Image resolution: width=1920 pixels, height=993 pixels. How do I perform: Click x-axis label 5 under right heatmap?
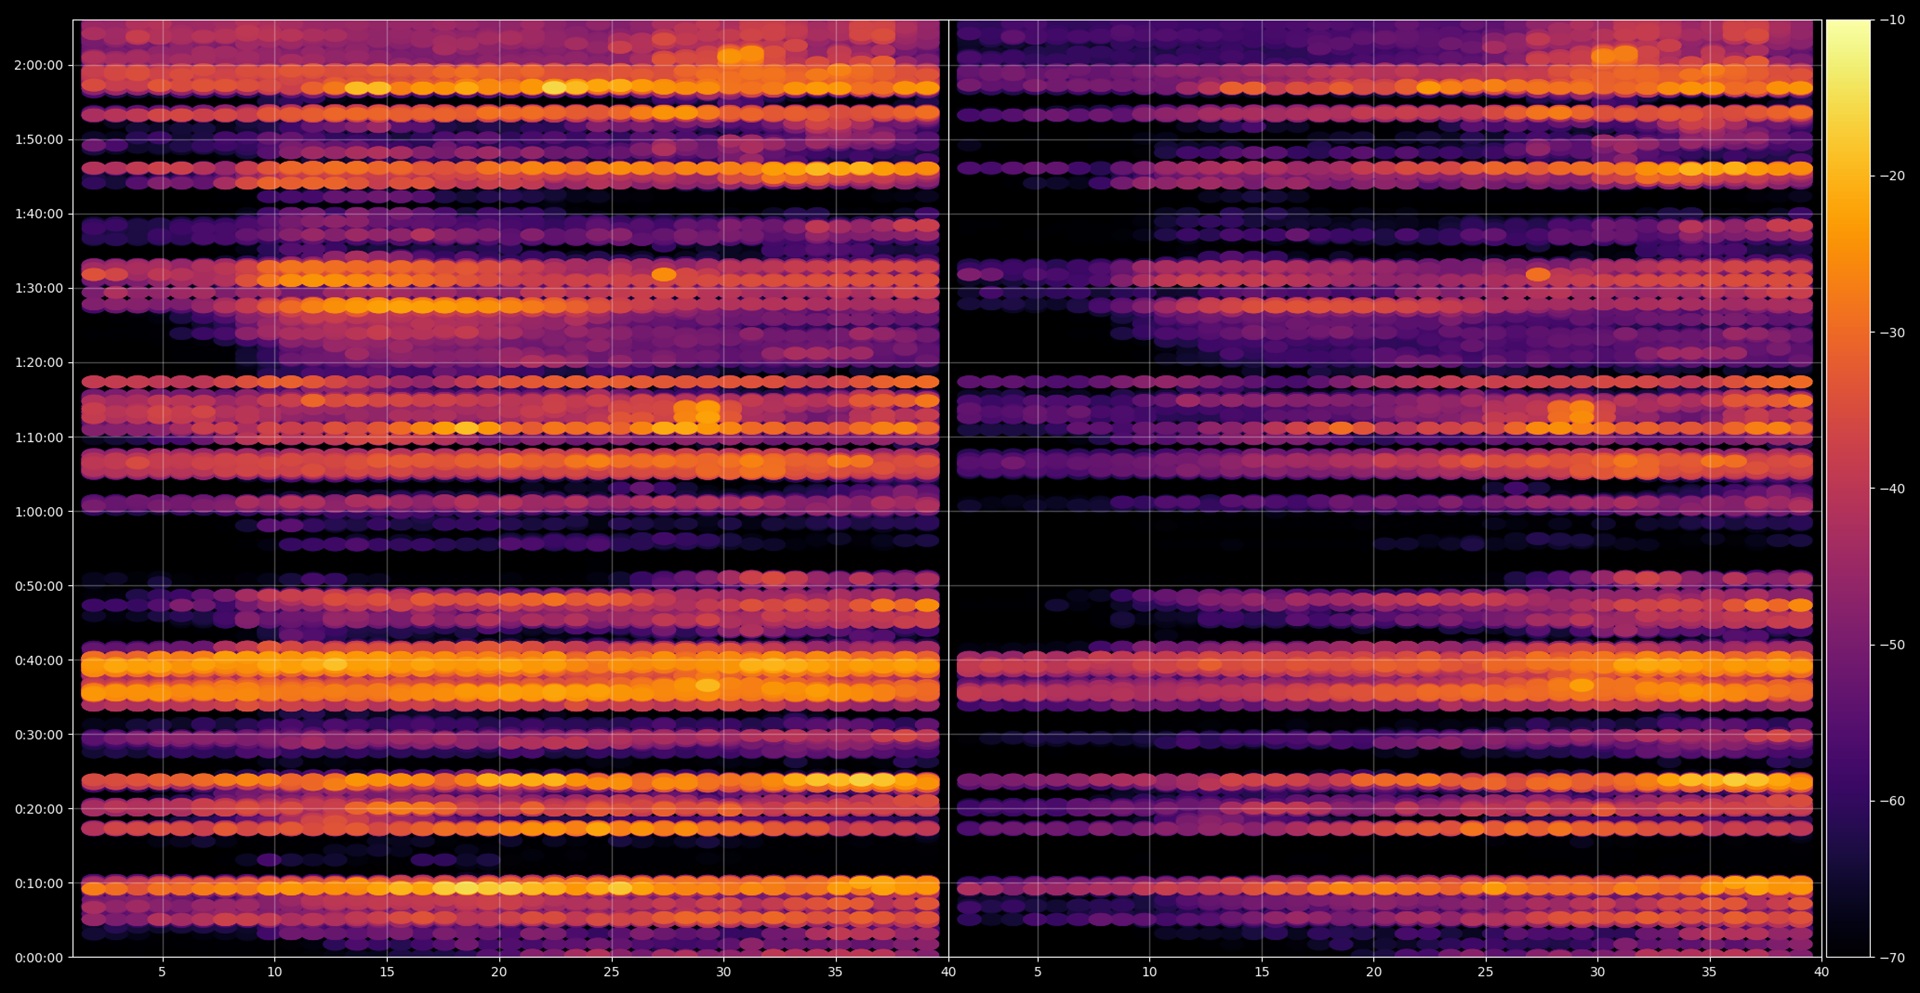pyautogui.click(x=1038, y=972)
